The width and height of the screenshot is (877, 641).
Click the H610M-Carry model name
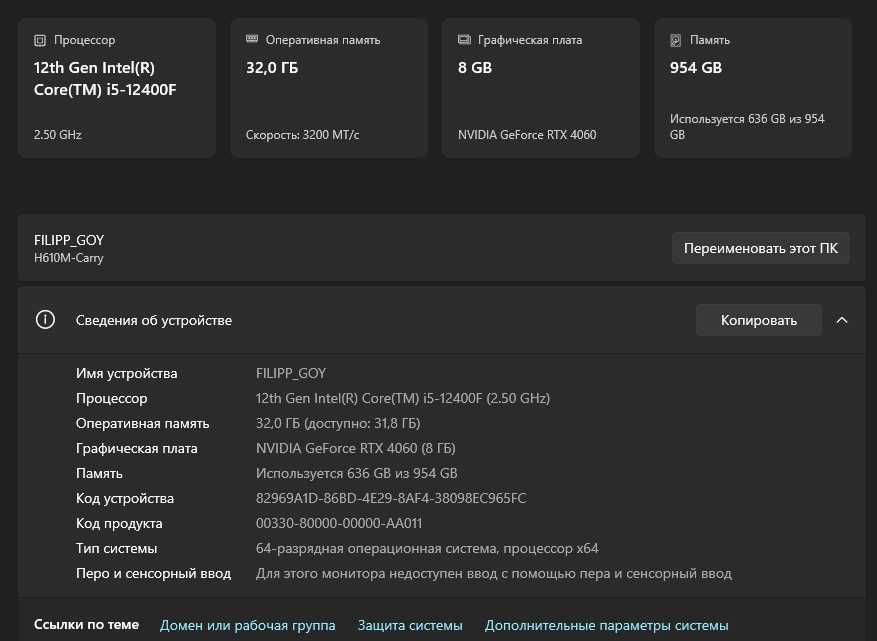(69, 258)
